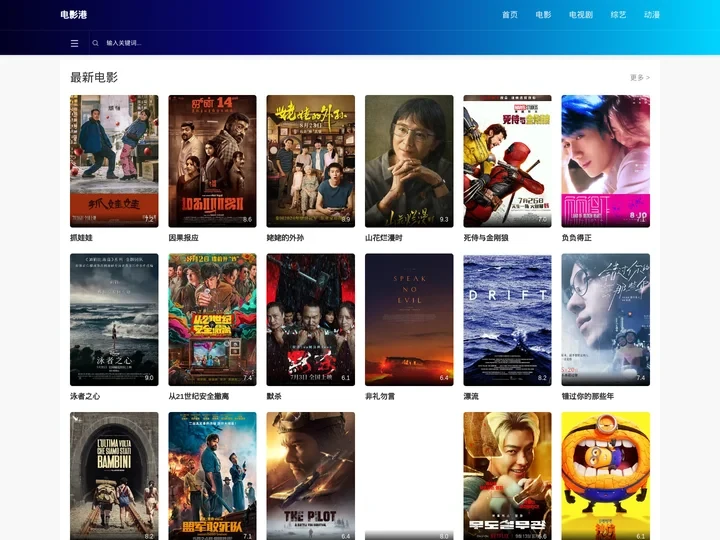
Task: Click the 非礼勿言 title link
Action: (x=380, y=396)
